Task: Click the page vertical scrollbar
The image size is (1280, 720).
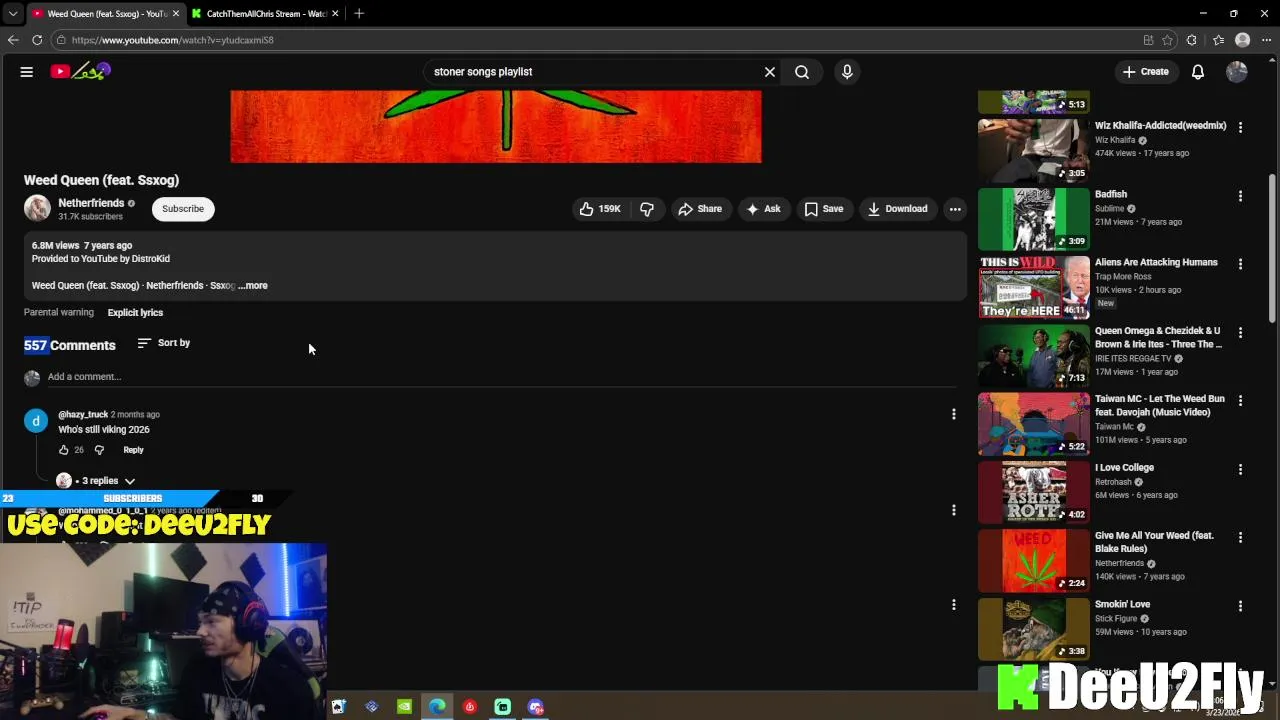Action: [x=1272, y=248]
